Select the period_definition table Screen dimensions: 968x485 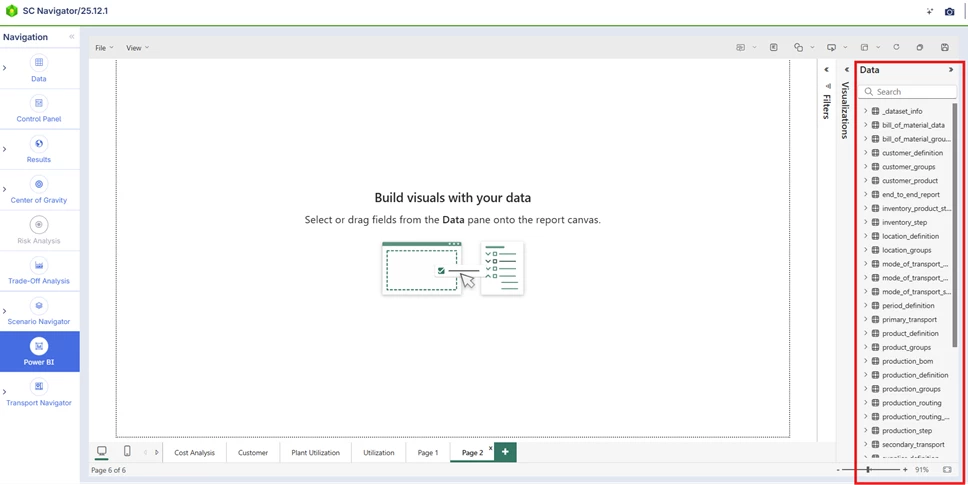pos(908,305)
